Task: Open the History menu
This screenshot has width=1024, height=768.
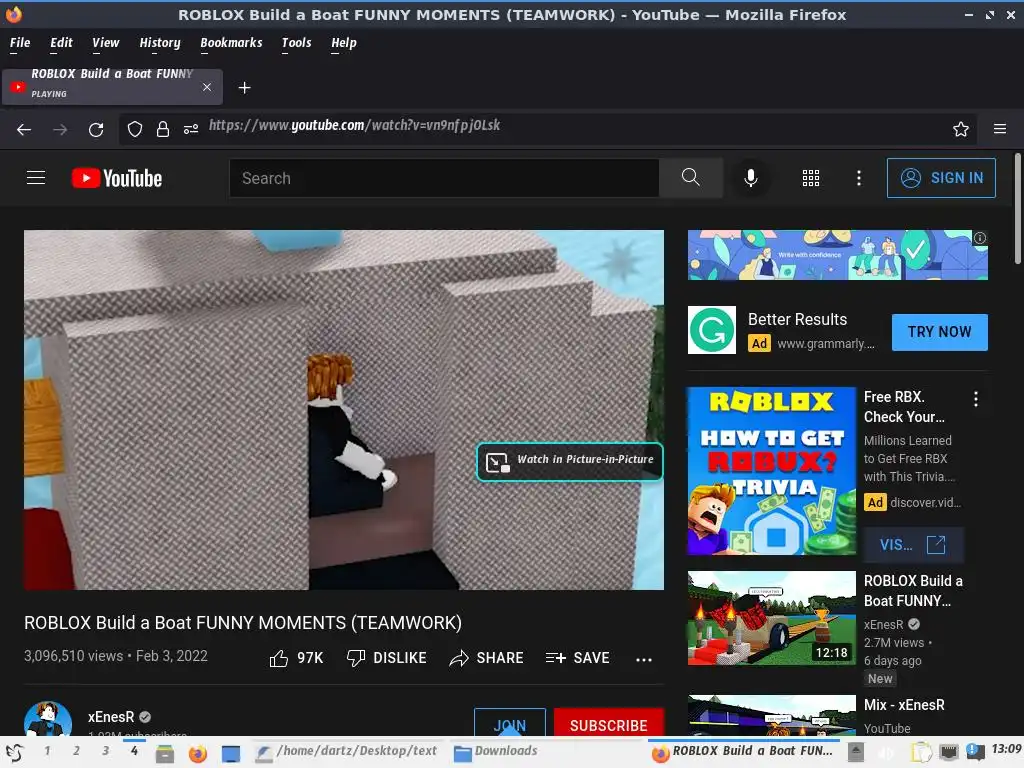Action: (159, 43)
